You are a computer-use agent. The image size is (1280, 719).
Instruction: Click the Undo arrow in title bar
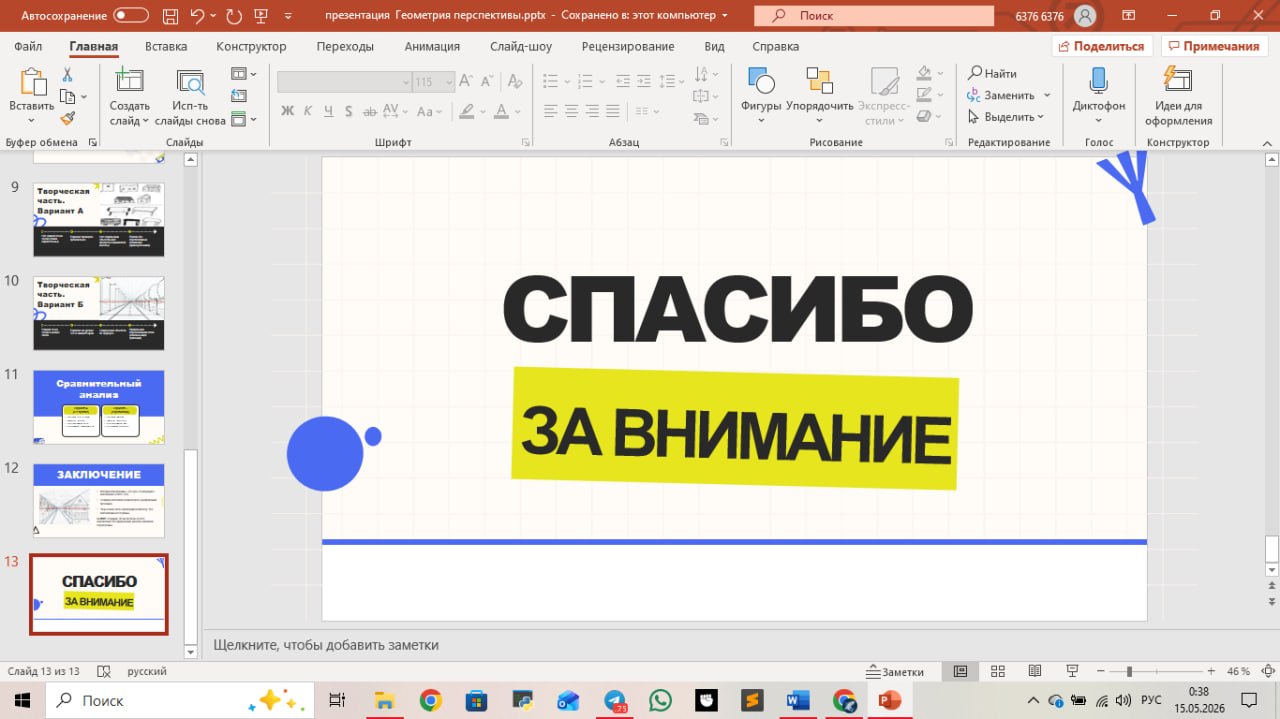197,16
